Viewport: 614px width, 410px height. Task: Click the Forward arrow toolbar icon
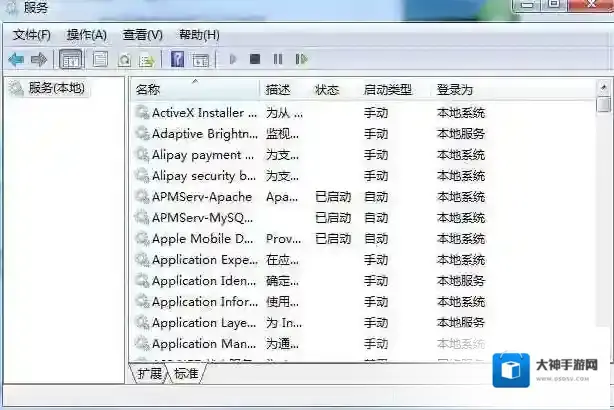coord(39,60)
